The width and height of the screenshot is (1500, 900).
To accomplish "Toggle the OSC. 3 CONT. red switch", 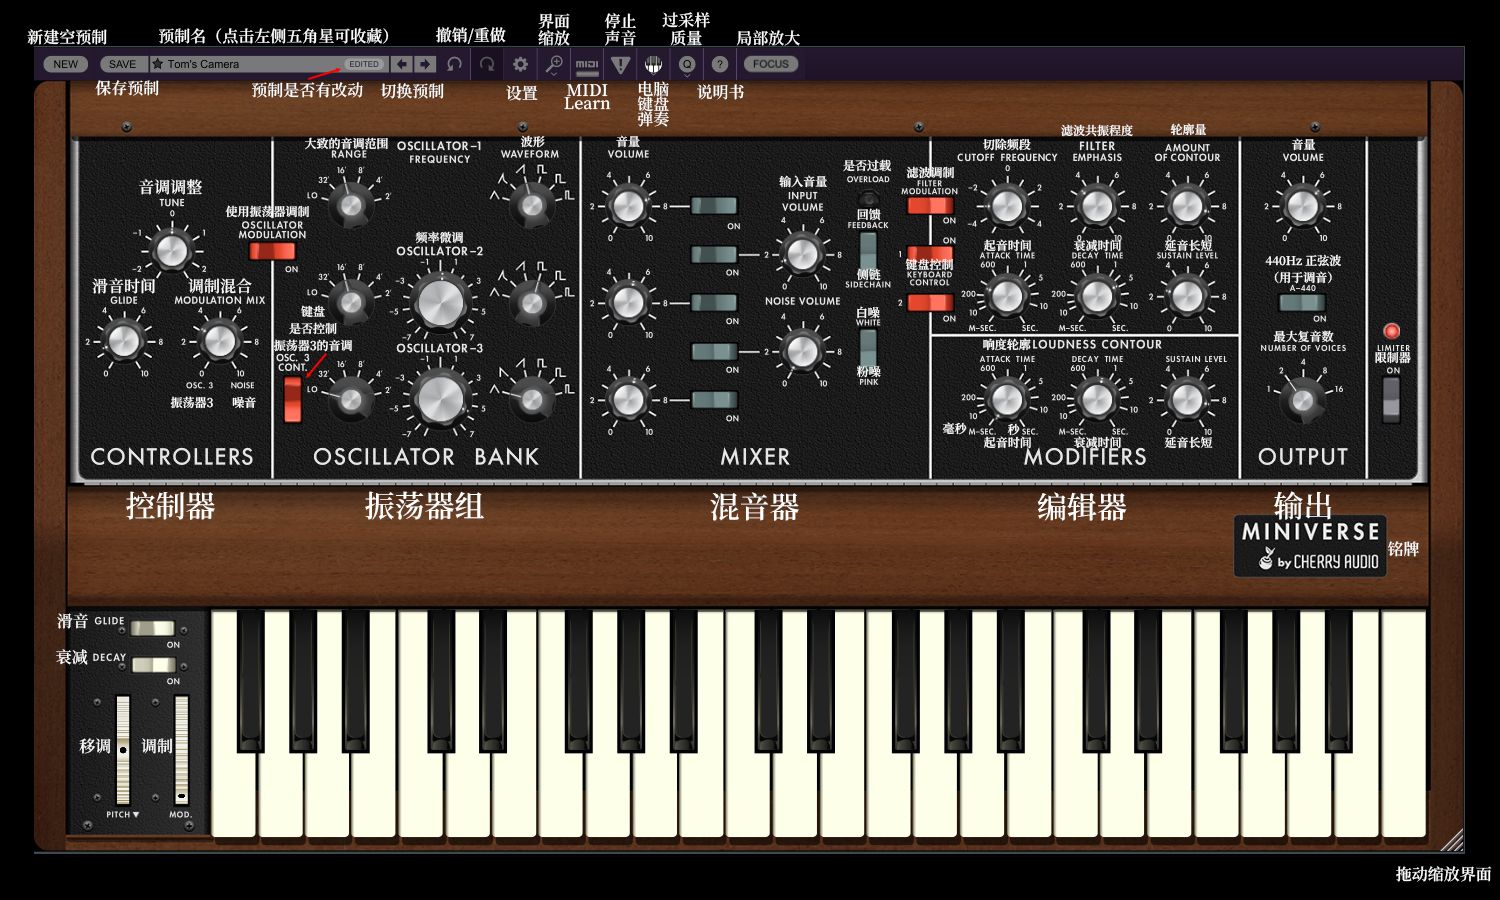I will point(292,398).
